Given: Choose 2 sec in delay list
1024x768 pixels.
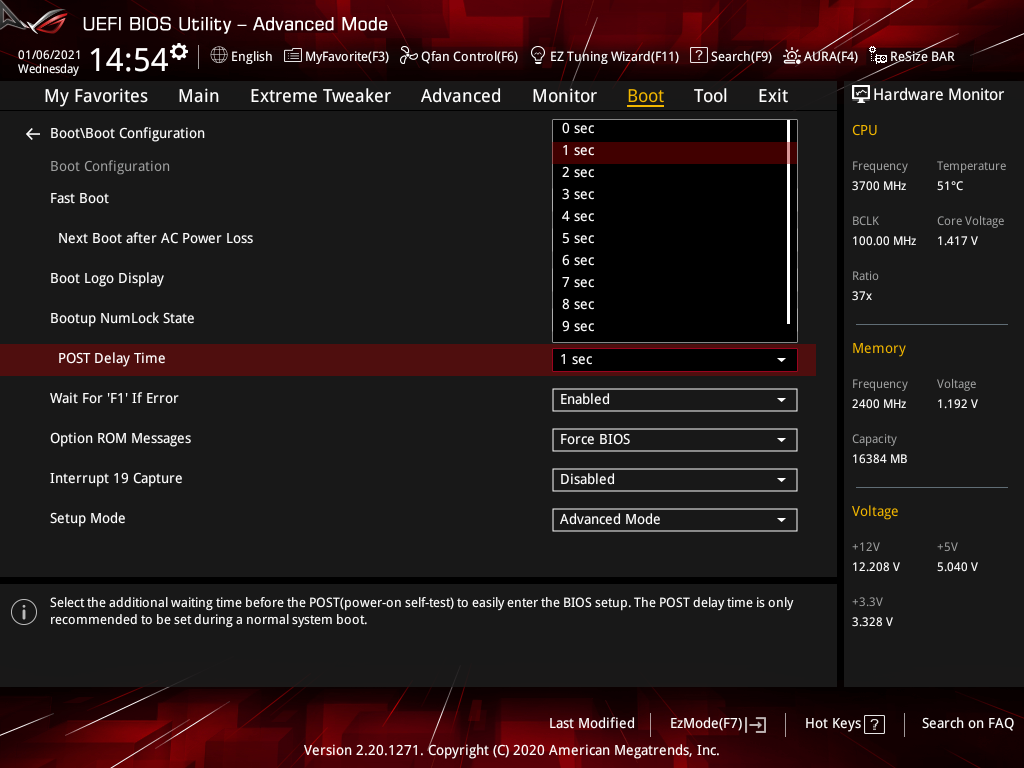Looking at the screenshot, I should (x=671, y=172).
